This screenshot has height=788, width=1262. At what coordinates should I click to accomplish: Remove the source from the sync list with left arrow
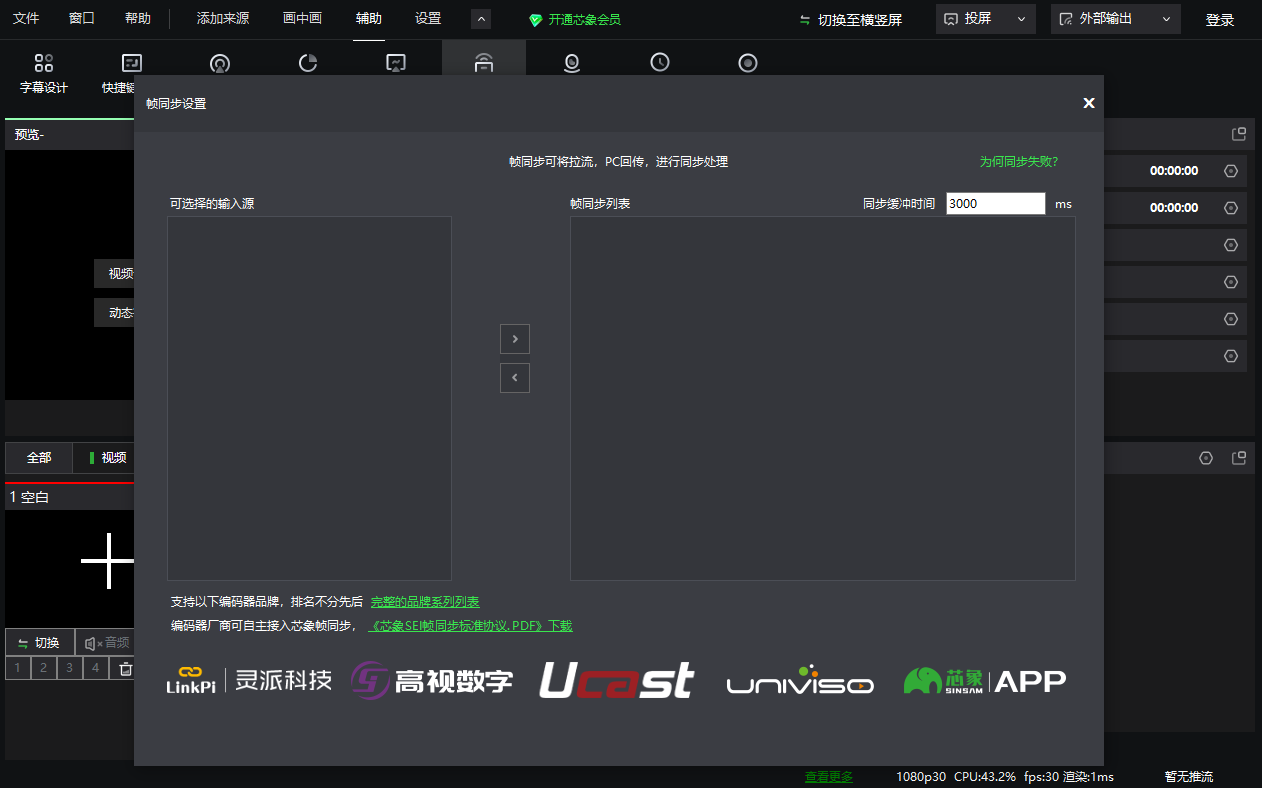click(x=515, y=378)
